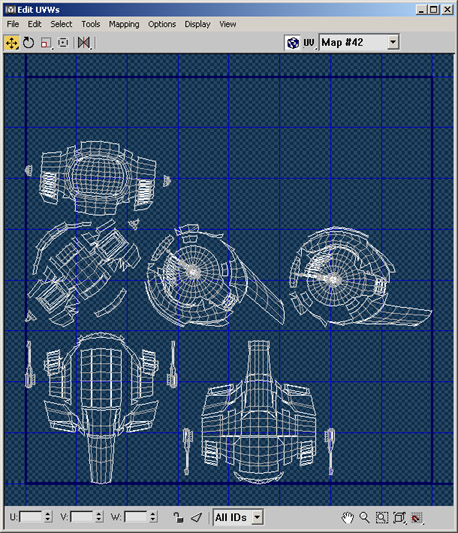The image size is (458, 533).
Task: Open the Mapping menu
Action: (x=124, y=24)
